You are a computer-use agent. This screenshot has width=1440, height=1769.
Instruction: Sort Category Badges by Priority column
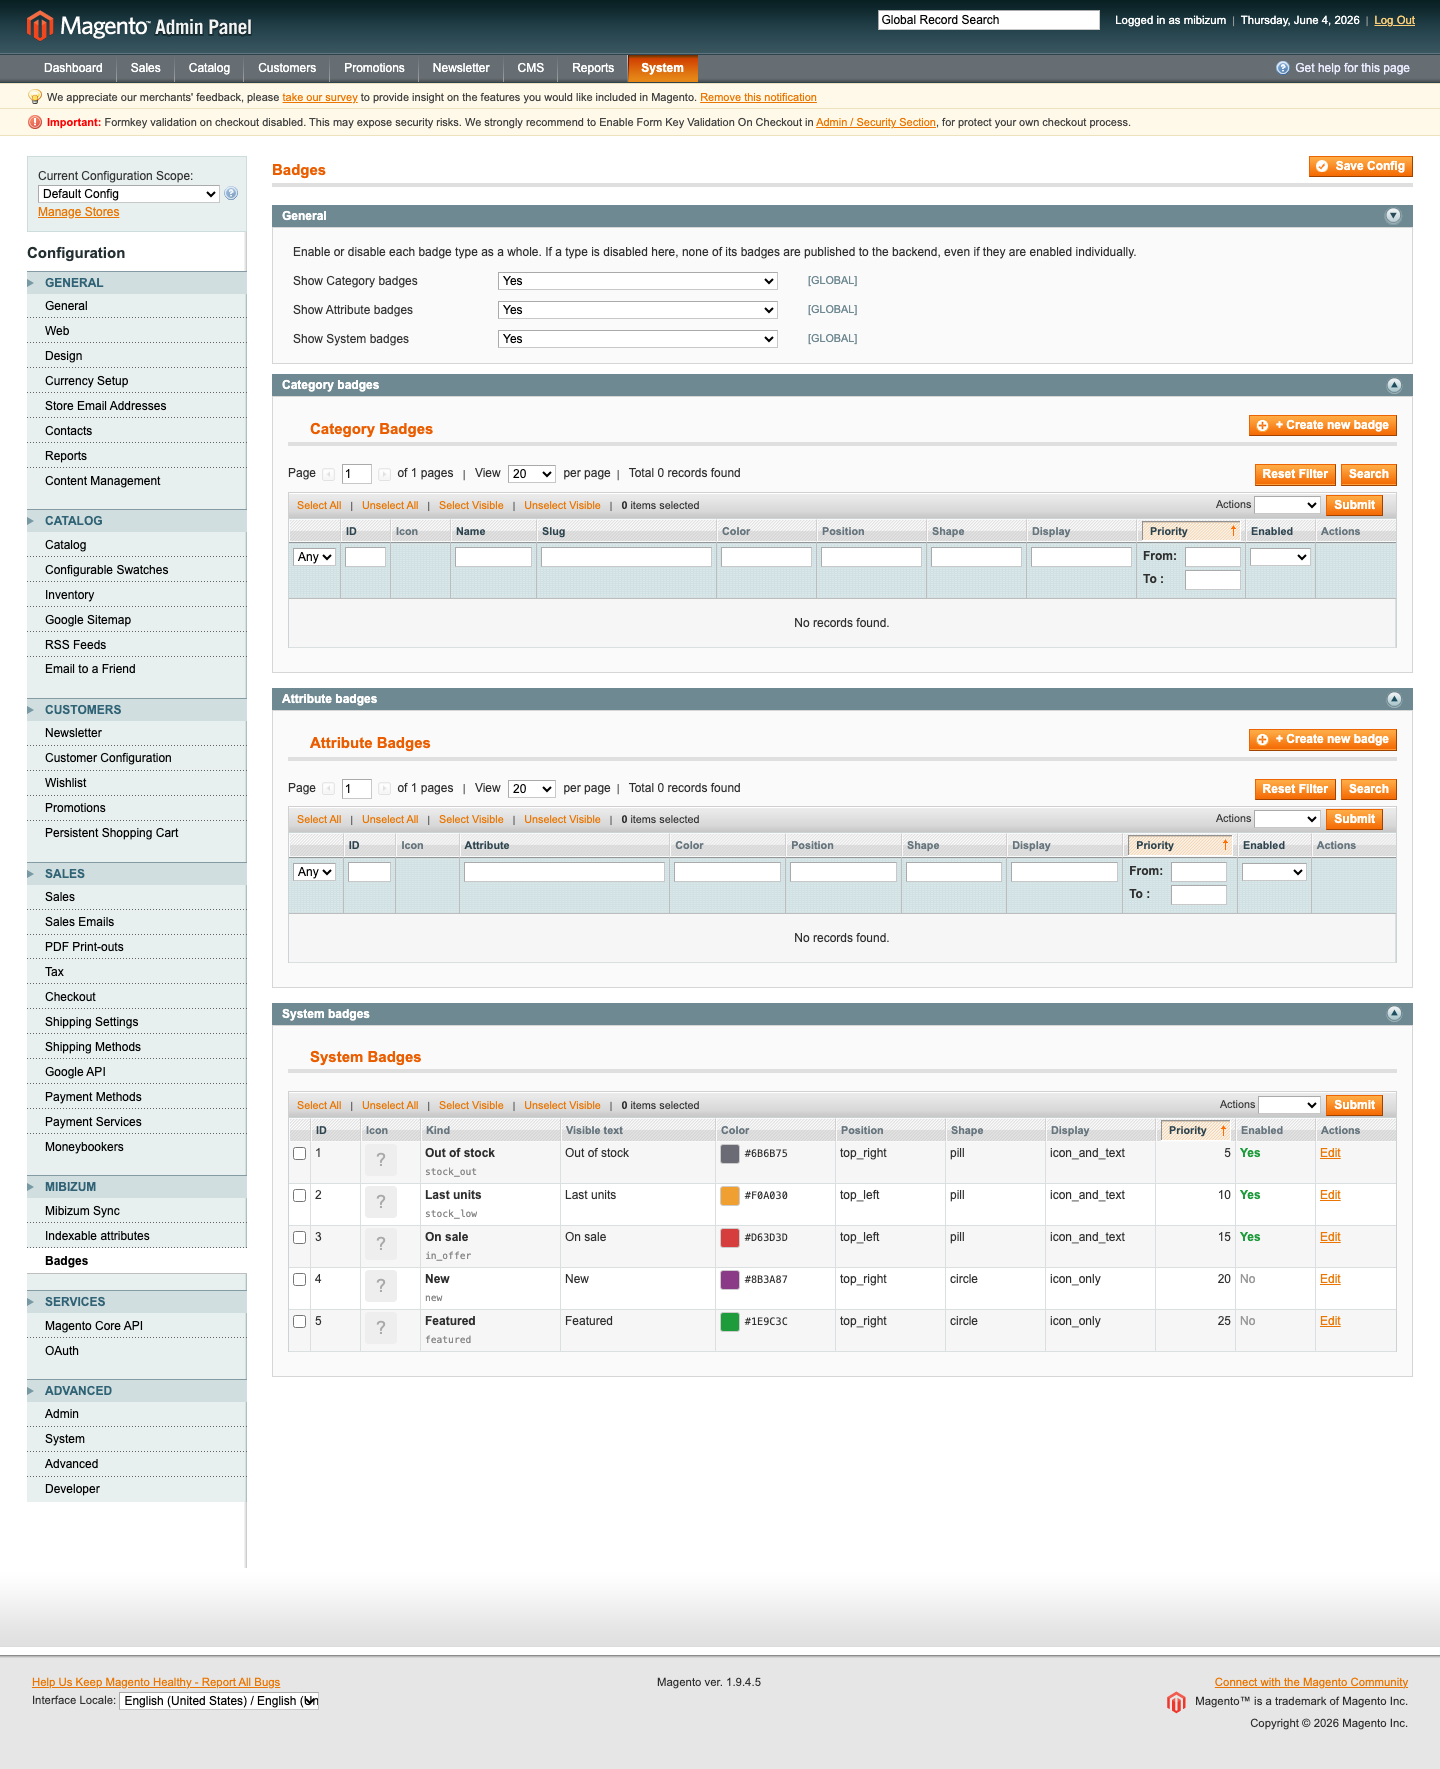point(1190,531)
